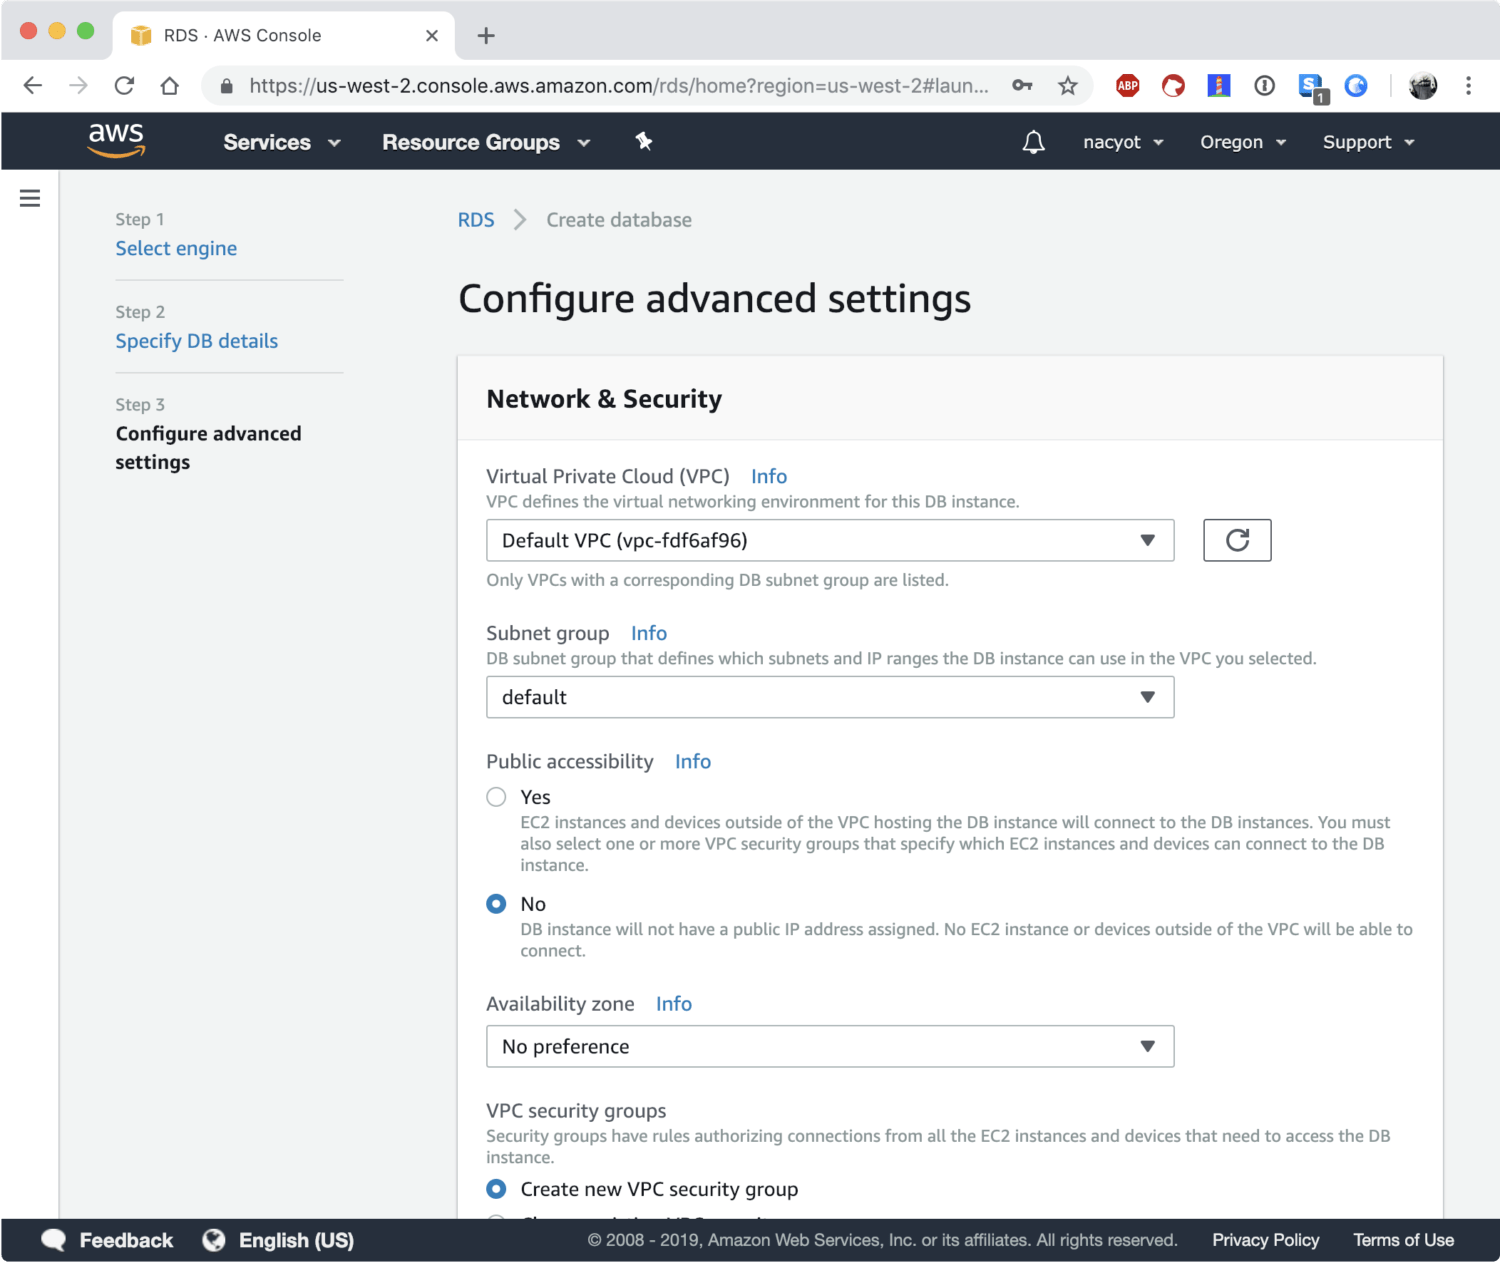Viewport: 1500px width, 1263px height.
Task: Click Configure advanced settings step label
Action: coord(208,448)
